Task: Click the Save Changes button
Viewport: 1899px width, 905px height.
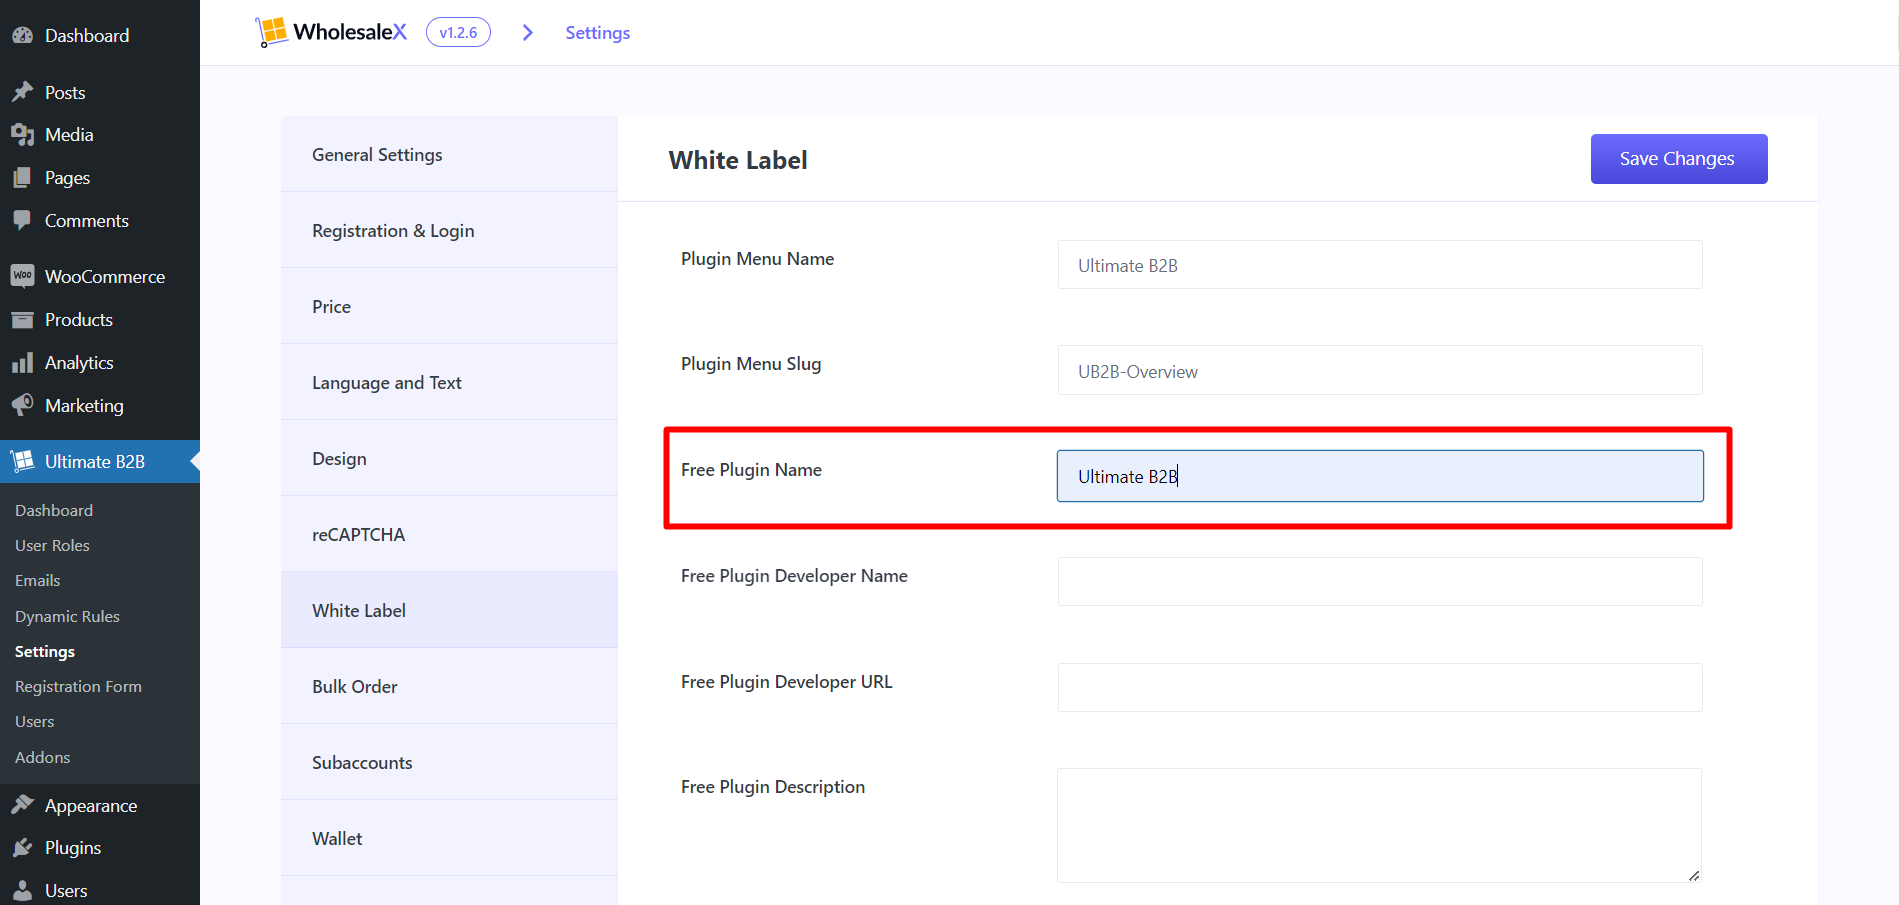Action: tap(1679, 159)
